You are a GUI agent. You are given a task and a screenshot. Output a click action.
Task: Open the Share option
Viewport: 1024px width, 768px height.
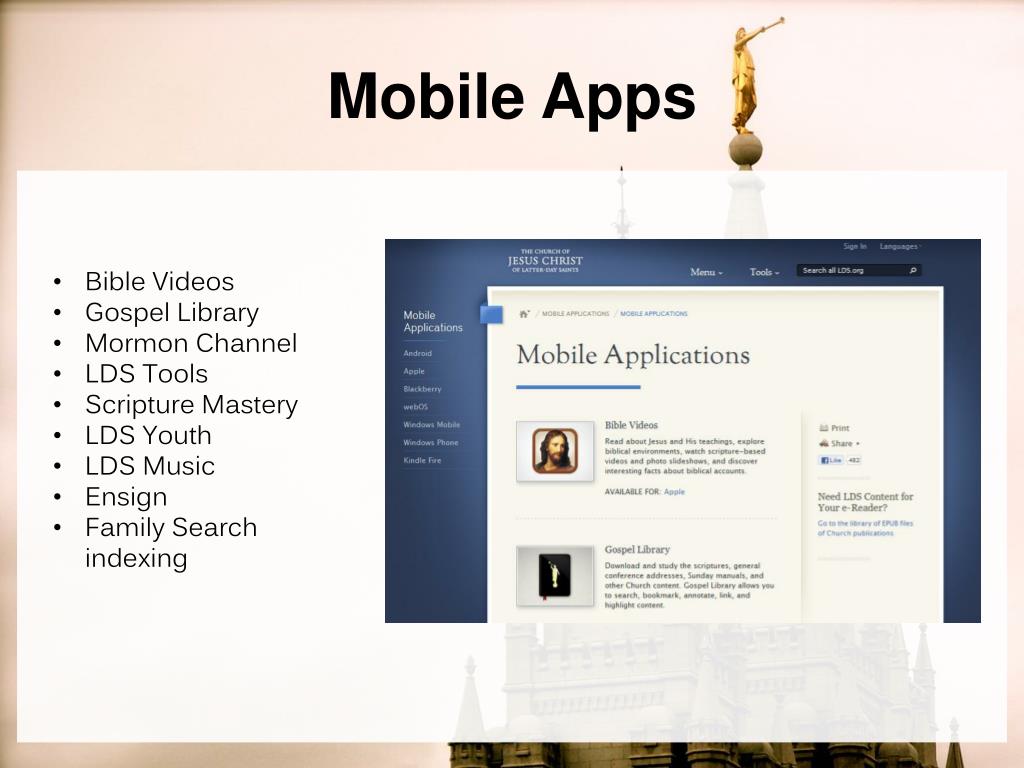point(839,443)
